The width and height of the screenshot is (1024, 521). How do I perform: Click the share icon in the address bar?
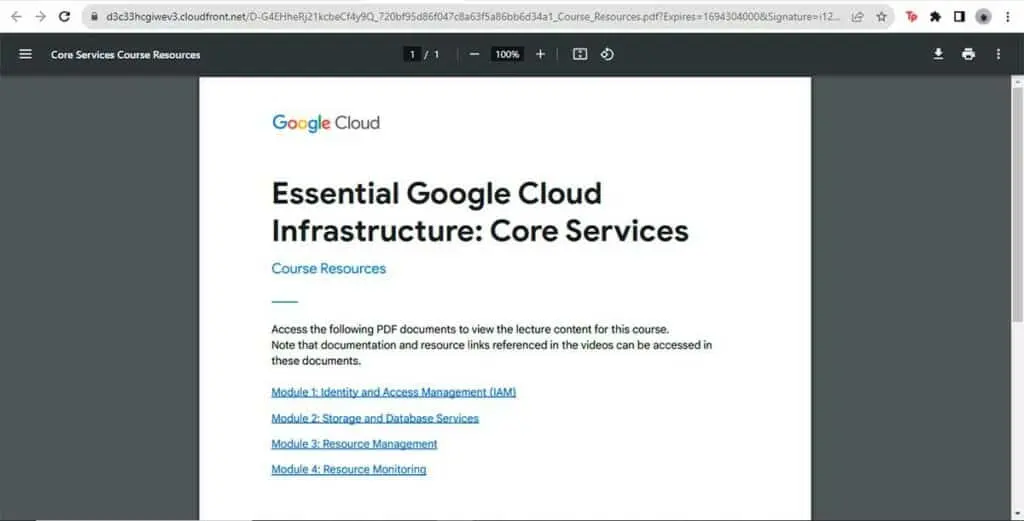click(857, 17)
